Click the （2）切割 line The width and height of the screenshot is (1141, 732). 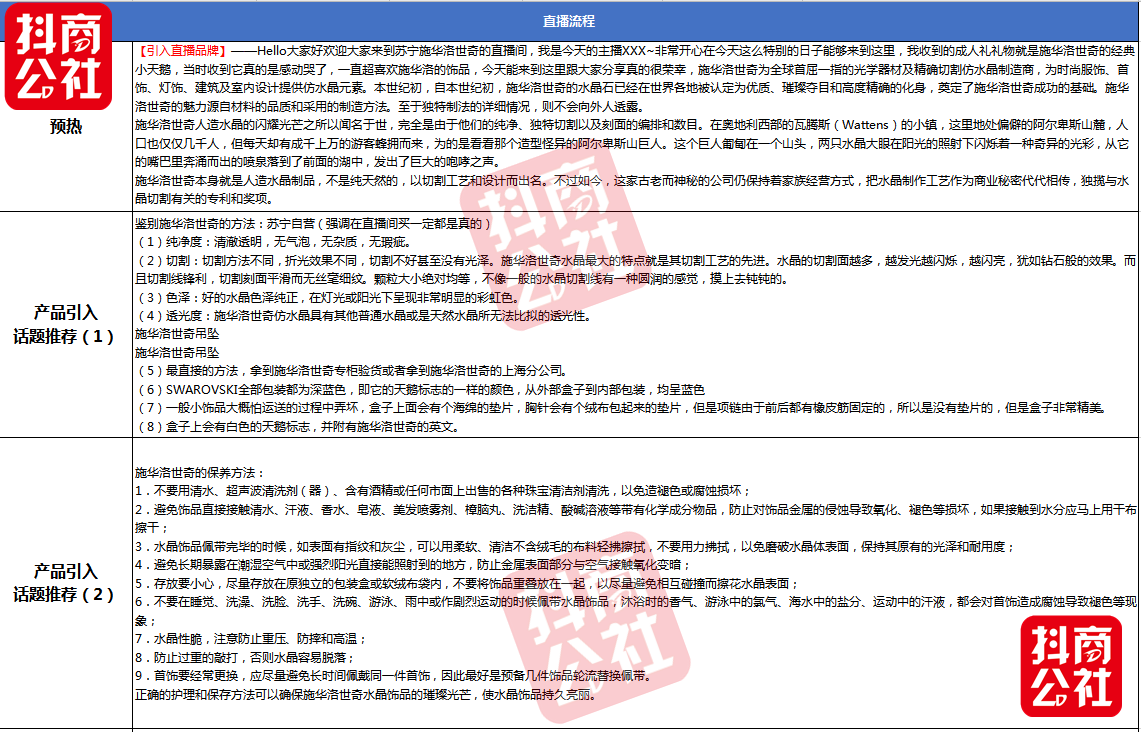[x=636, y=270]
